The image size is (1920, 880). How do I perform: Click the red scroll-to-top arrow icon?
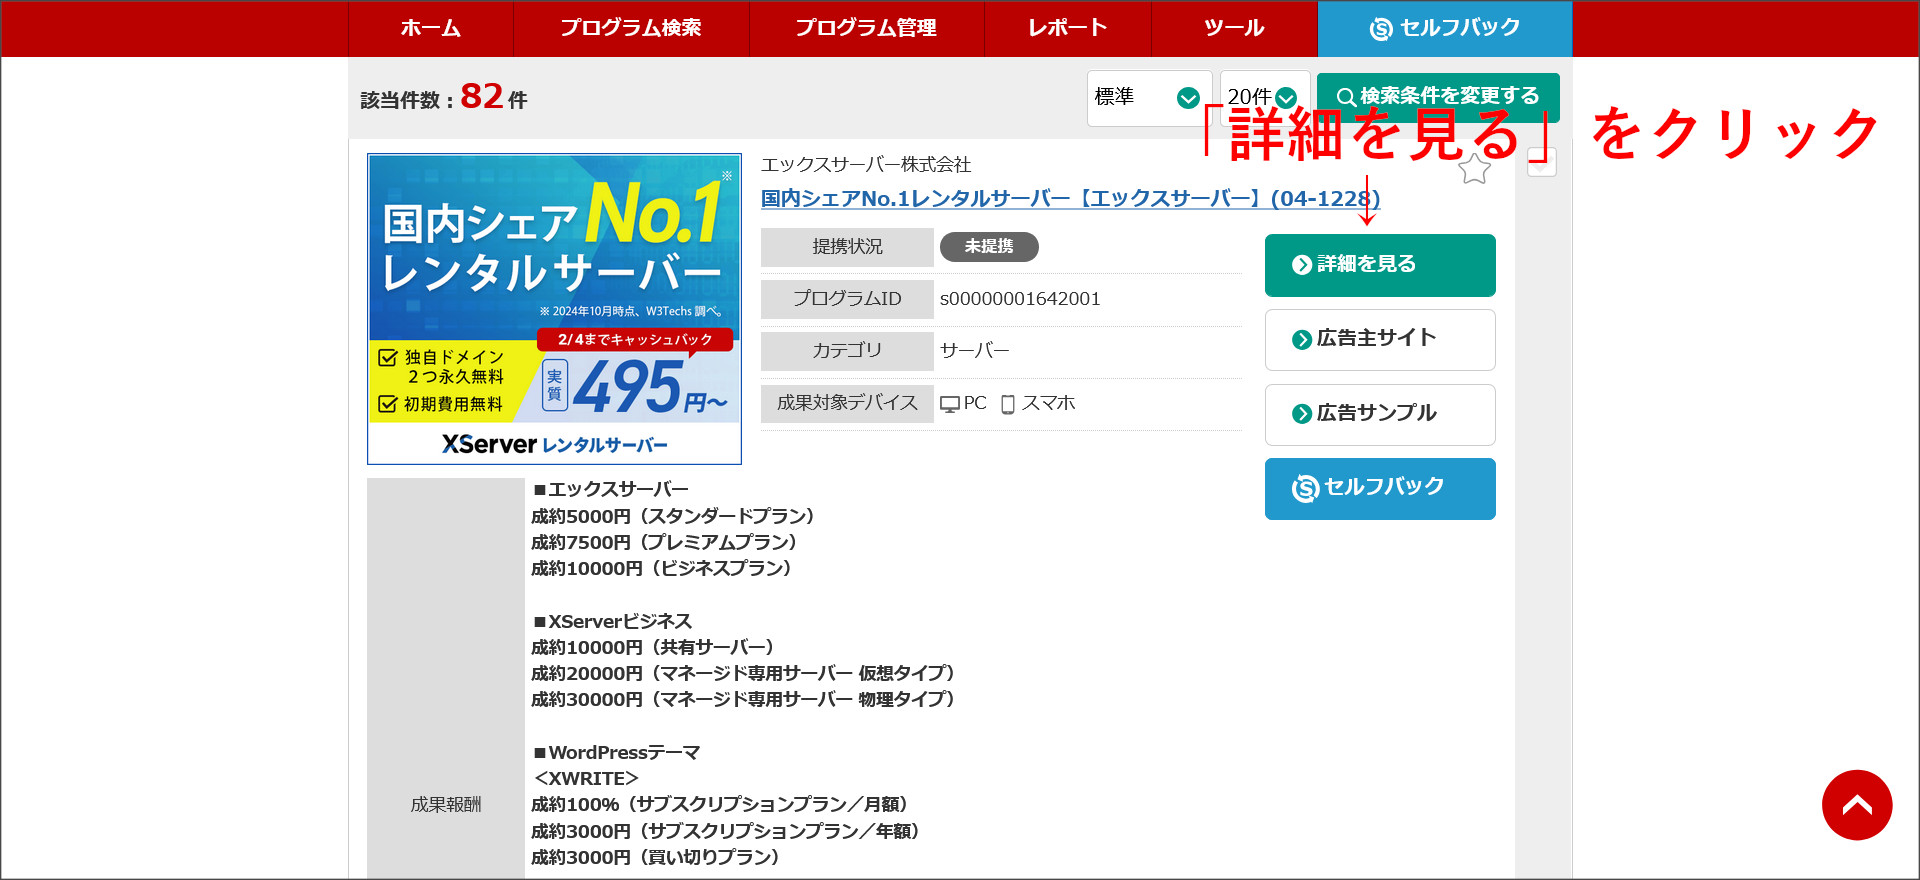(x=1857, y=805)
